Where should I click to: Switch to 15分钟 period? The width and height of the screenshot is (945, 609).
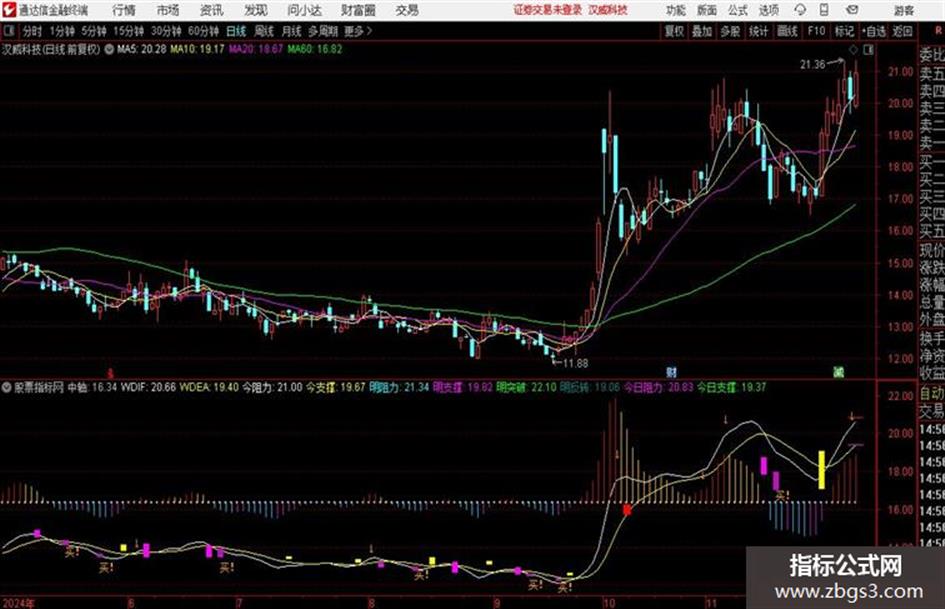[x=128, y=31]
